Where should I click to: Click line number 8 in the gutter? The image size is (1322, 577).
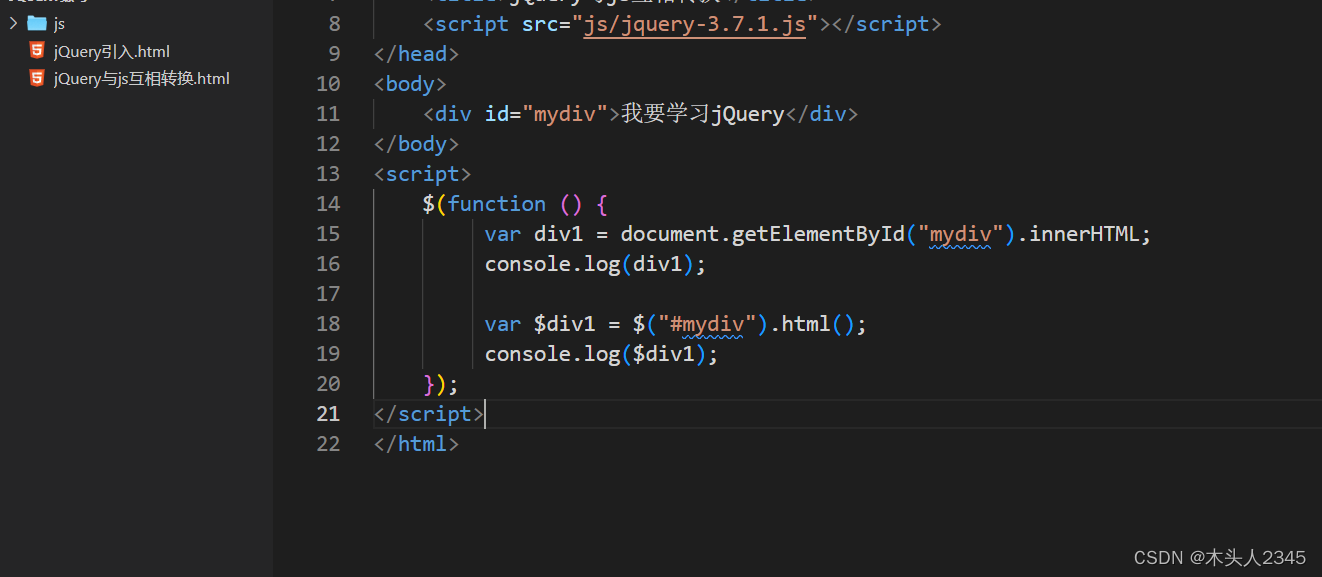[334, 23]
